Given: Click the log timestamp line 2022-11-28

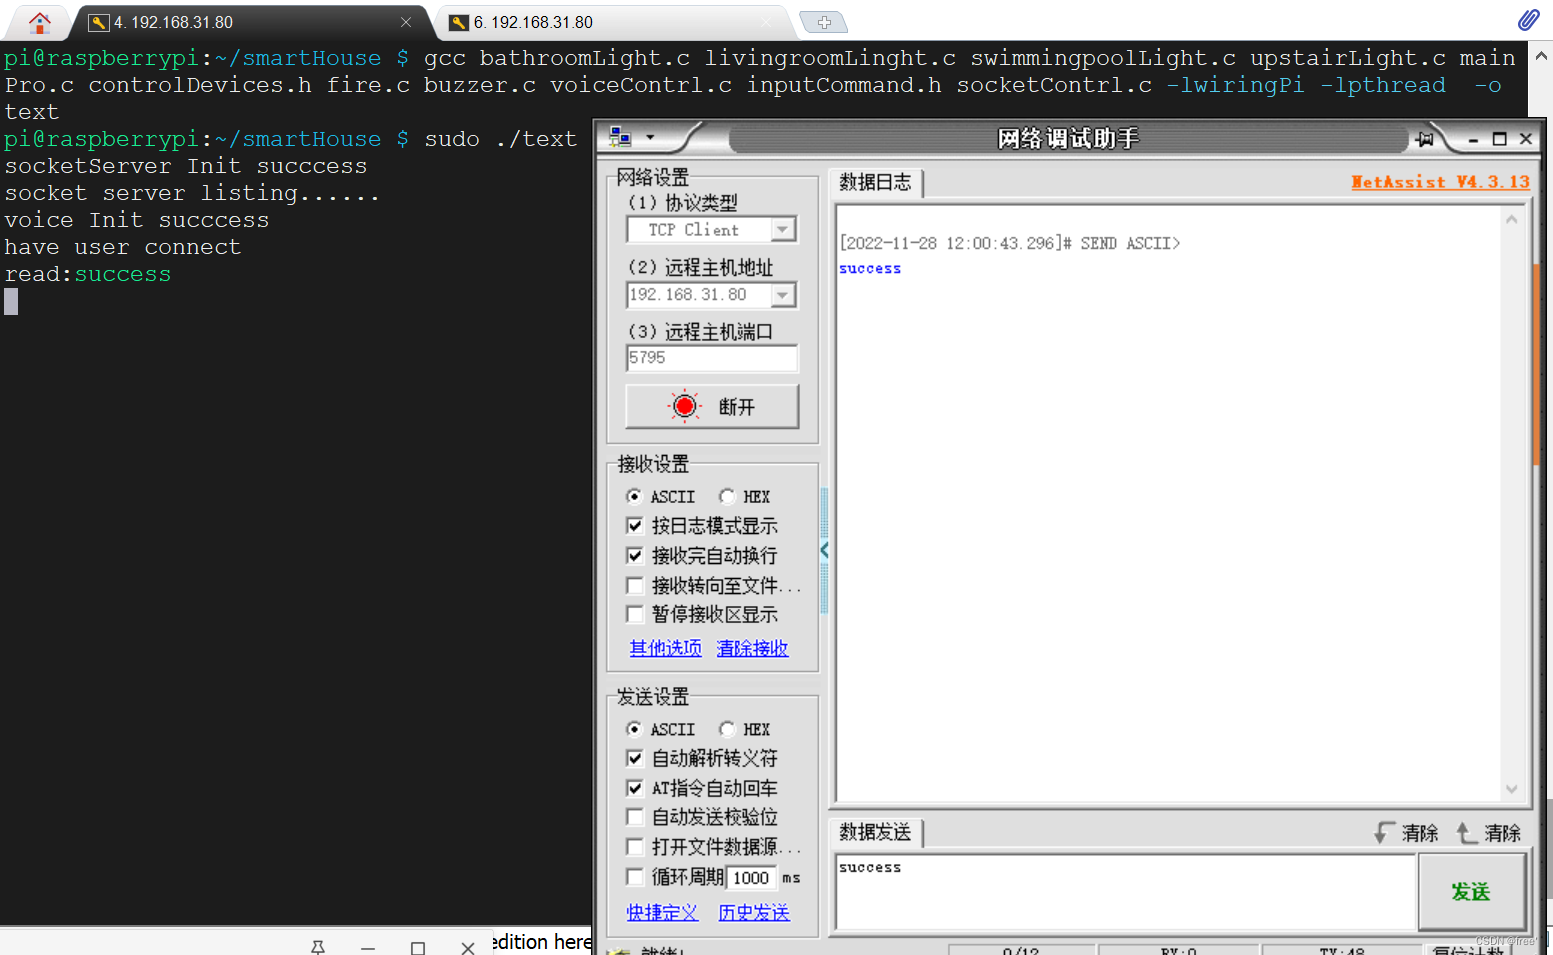Looking at the screenshot, I should pos(1010,243).
